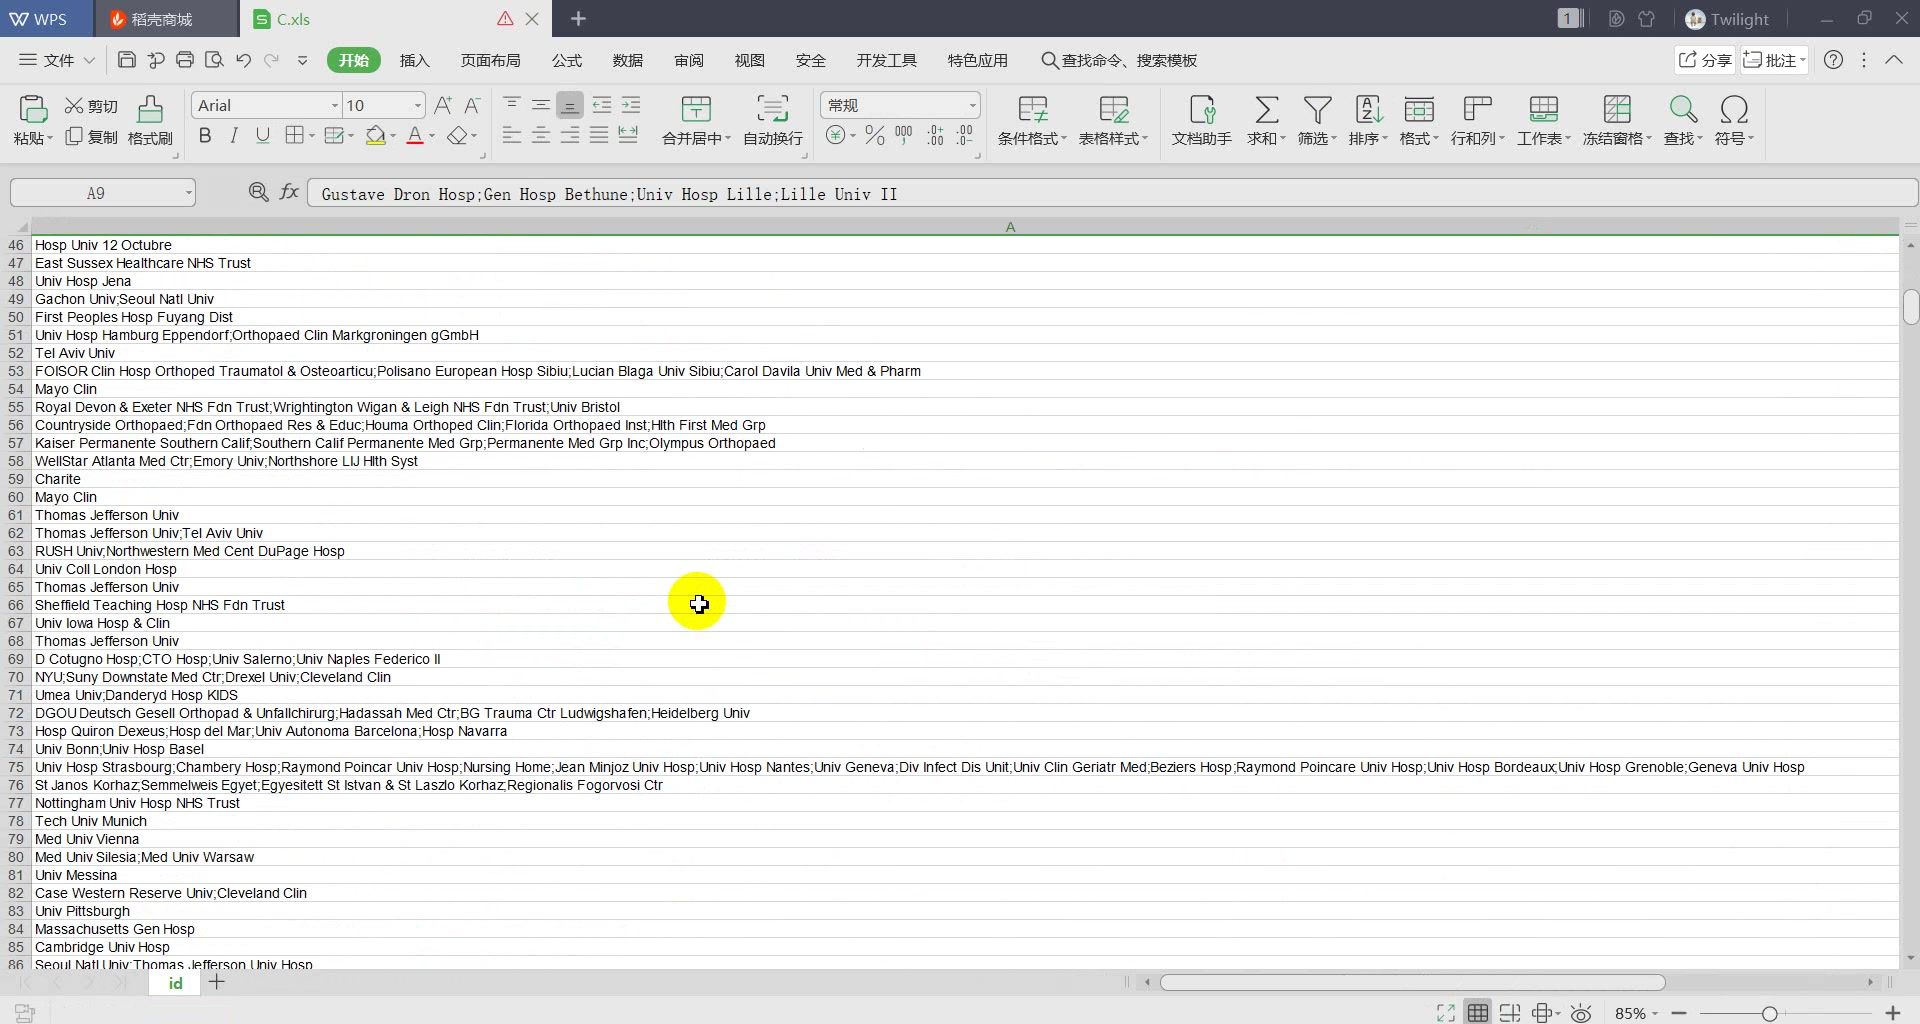
Task: Click the decrease indent icon
Action: pos(601,104)
